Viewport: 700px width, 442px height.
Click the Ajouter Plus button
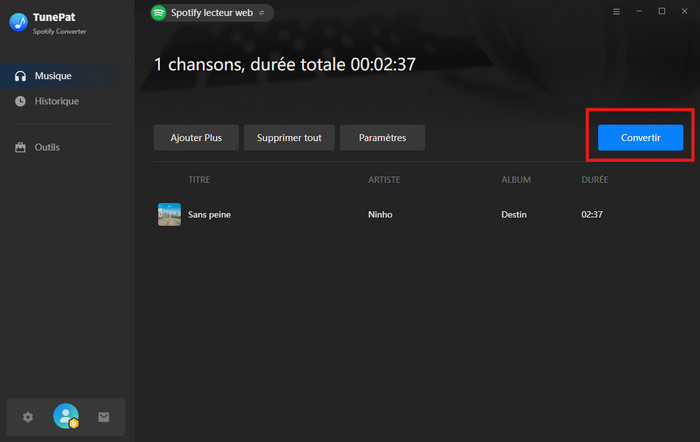[196, 138]
